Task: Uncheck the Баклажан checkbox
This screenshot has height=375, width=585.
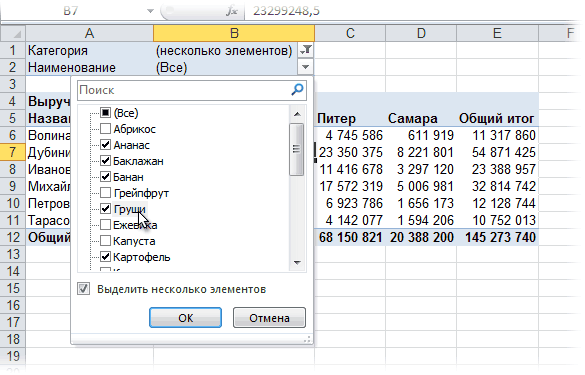Action: click(106, 161)
